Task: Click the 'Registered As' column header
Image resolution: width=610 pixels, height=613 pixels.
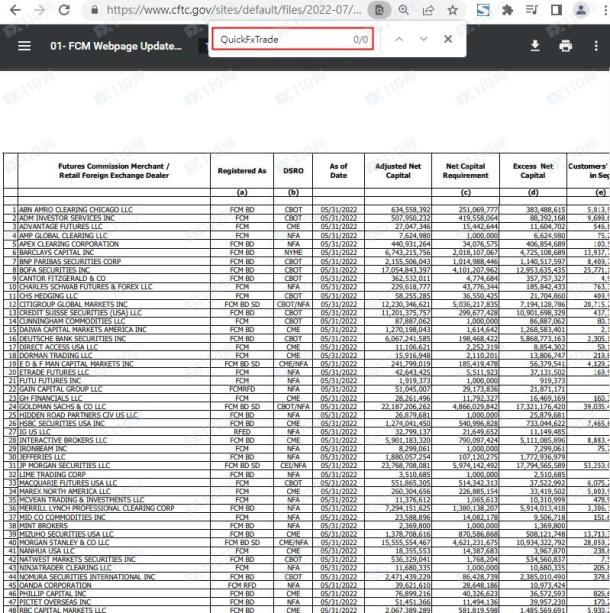Action: (x=242, y=171)
